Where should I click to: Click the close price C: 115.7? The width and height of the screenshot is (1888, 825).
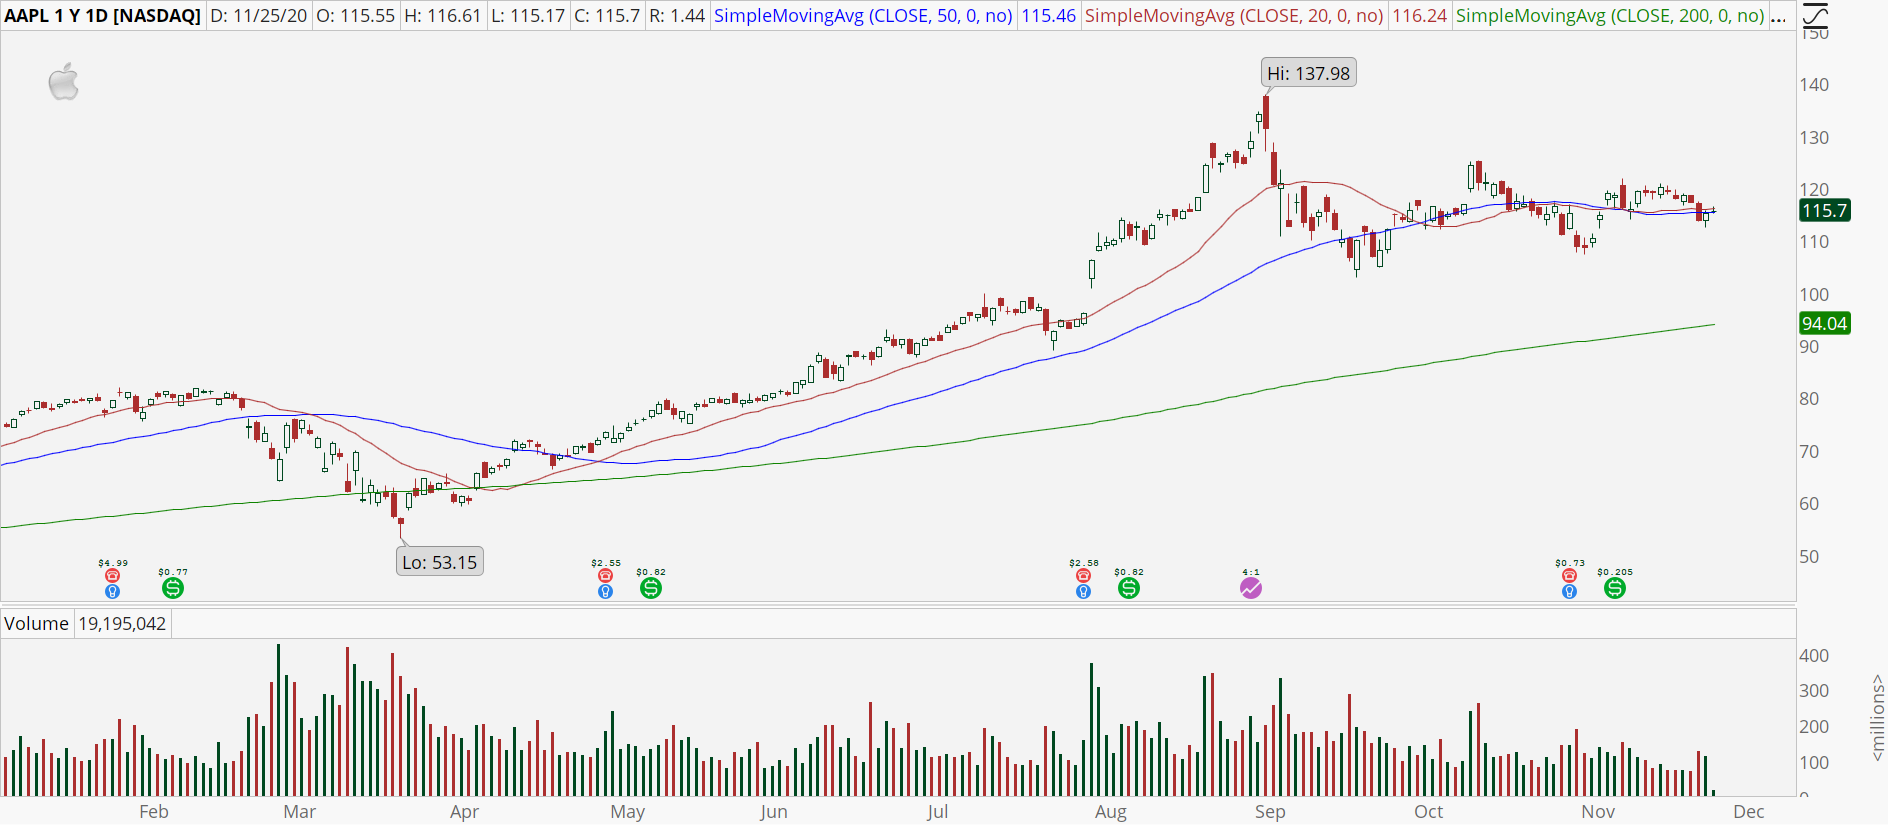(606, 16)
